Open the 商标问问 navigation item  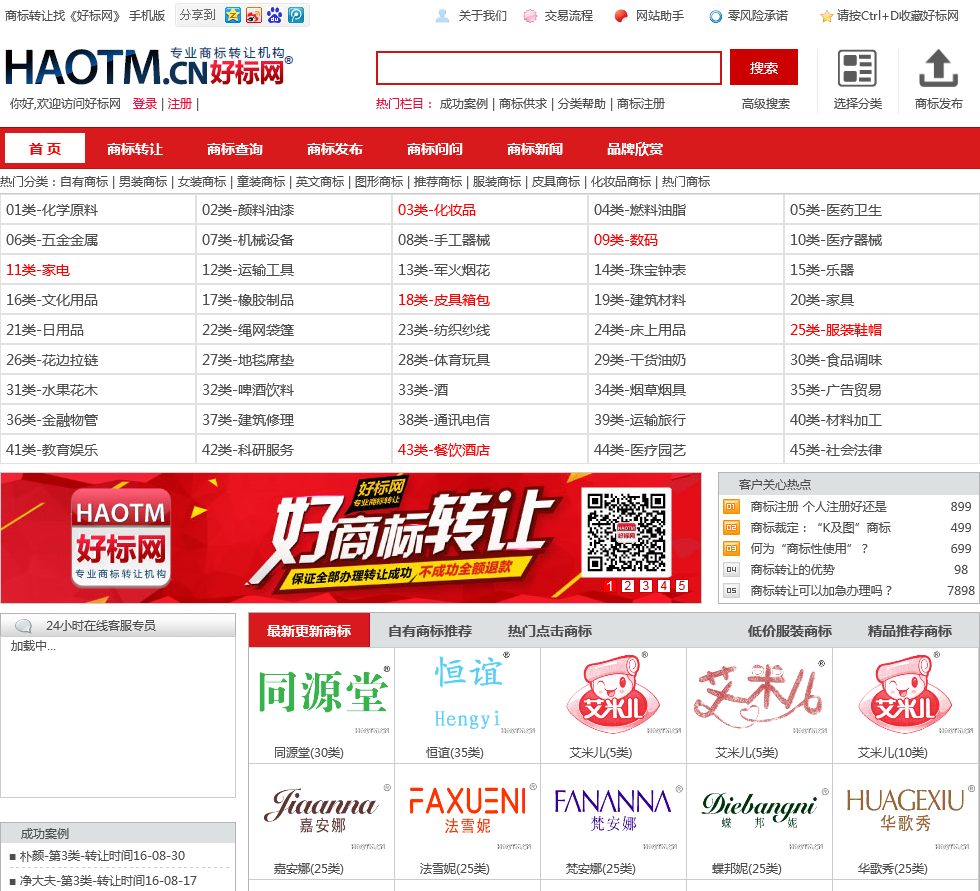coord(435,149)
